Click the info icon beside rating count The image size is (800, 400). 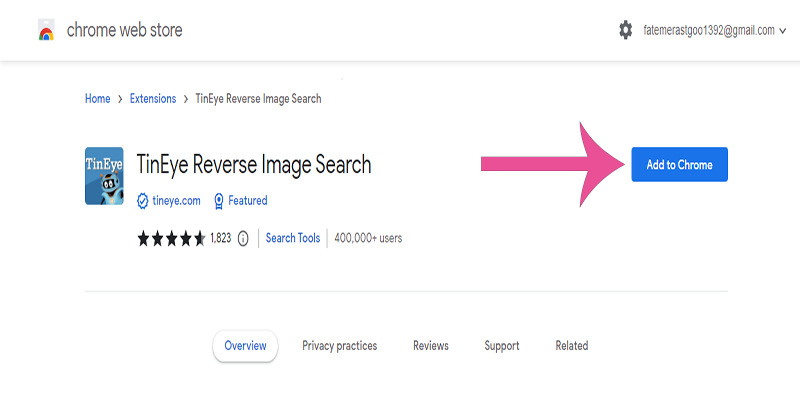pyautogui.click(x=243, y=238)
